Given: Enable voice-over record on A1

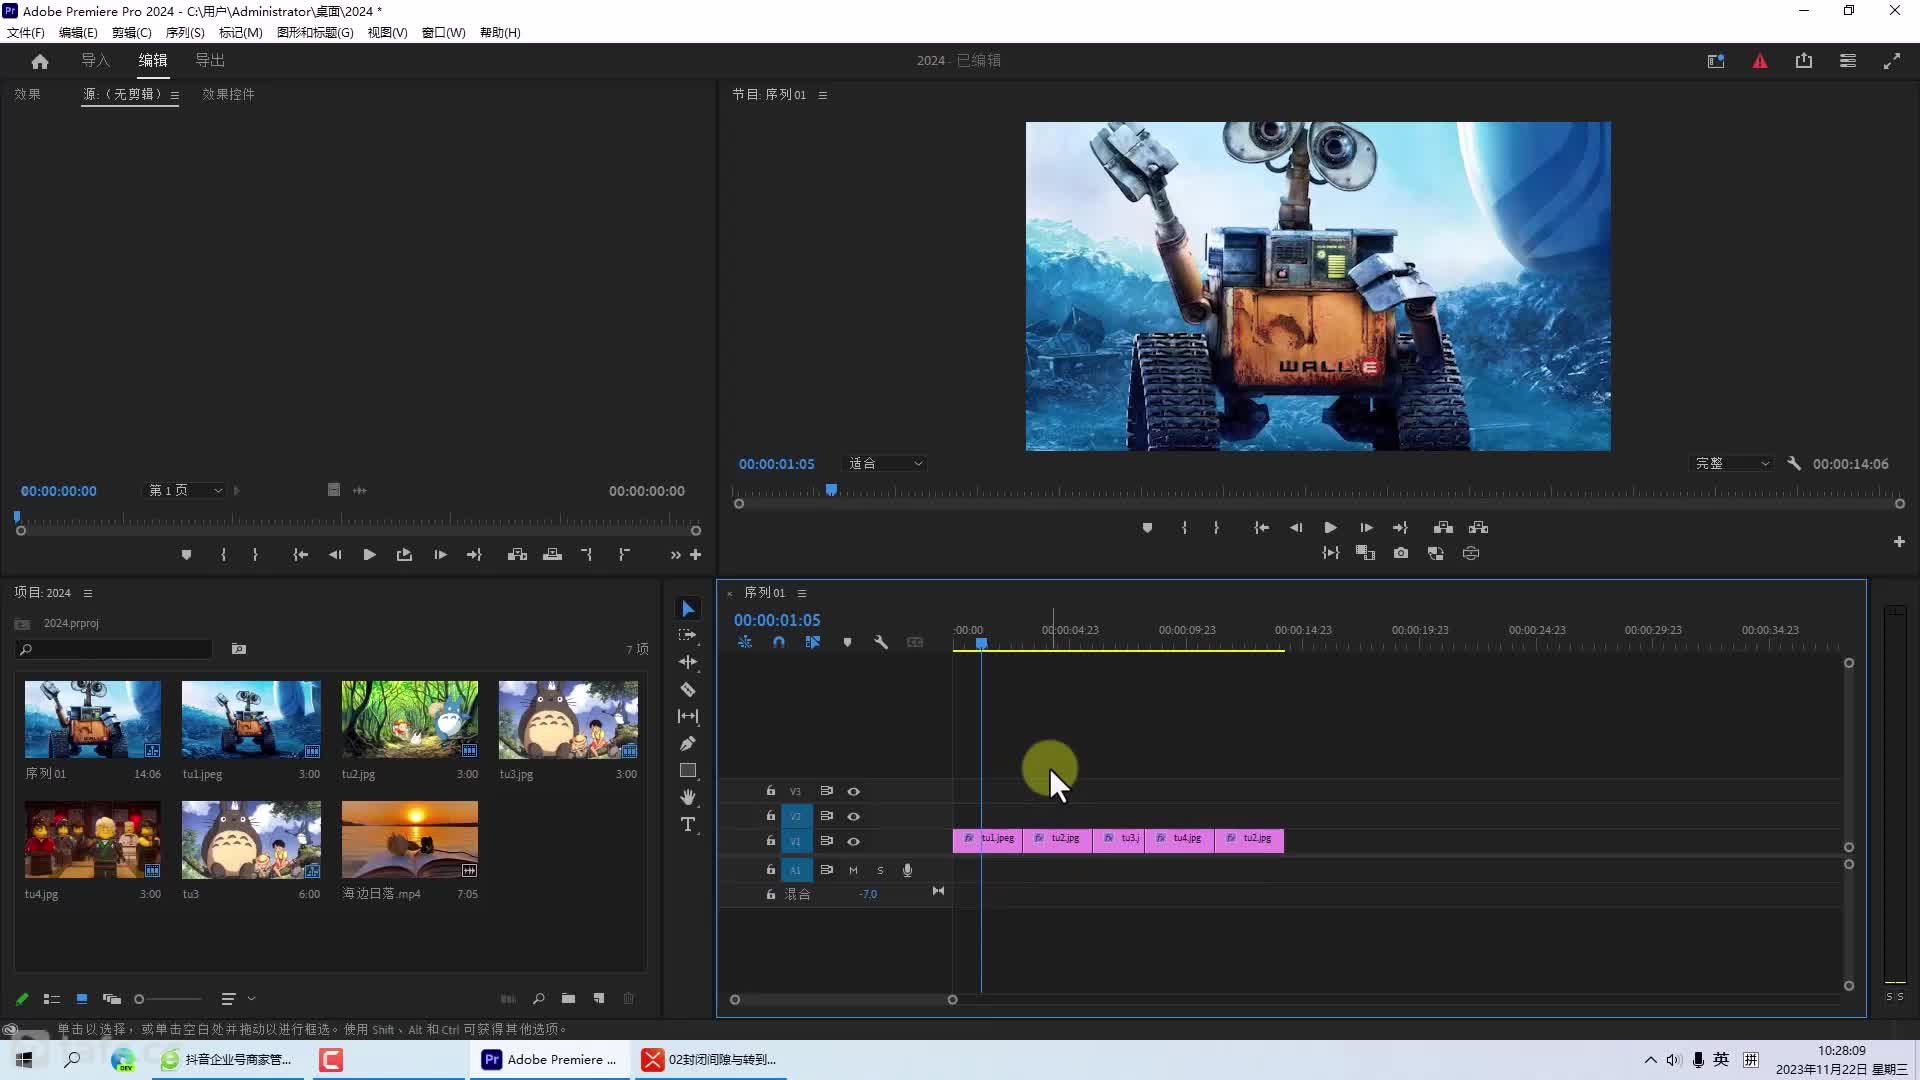Looking at the screenshot, I should [x=907, y=870].
